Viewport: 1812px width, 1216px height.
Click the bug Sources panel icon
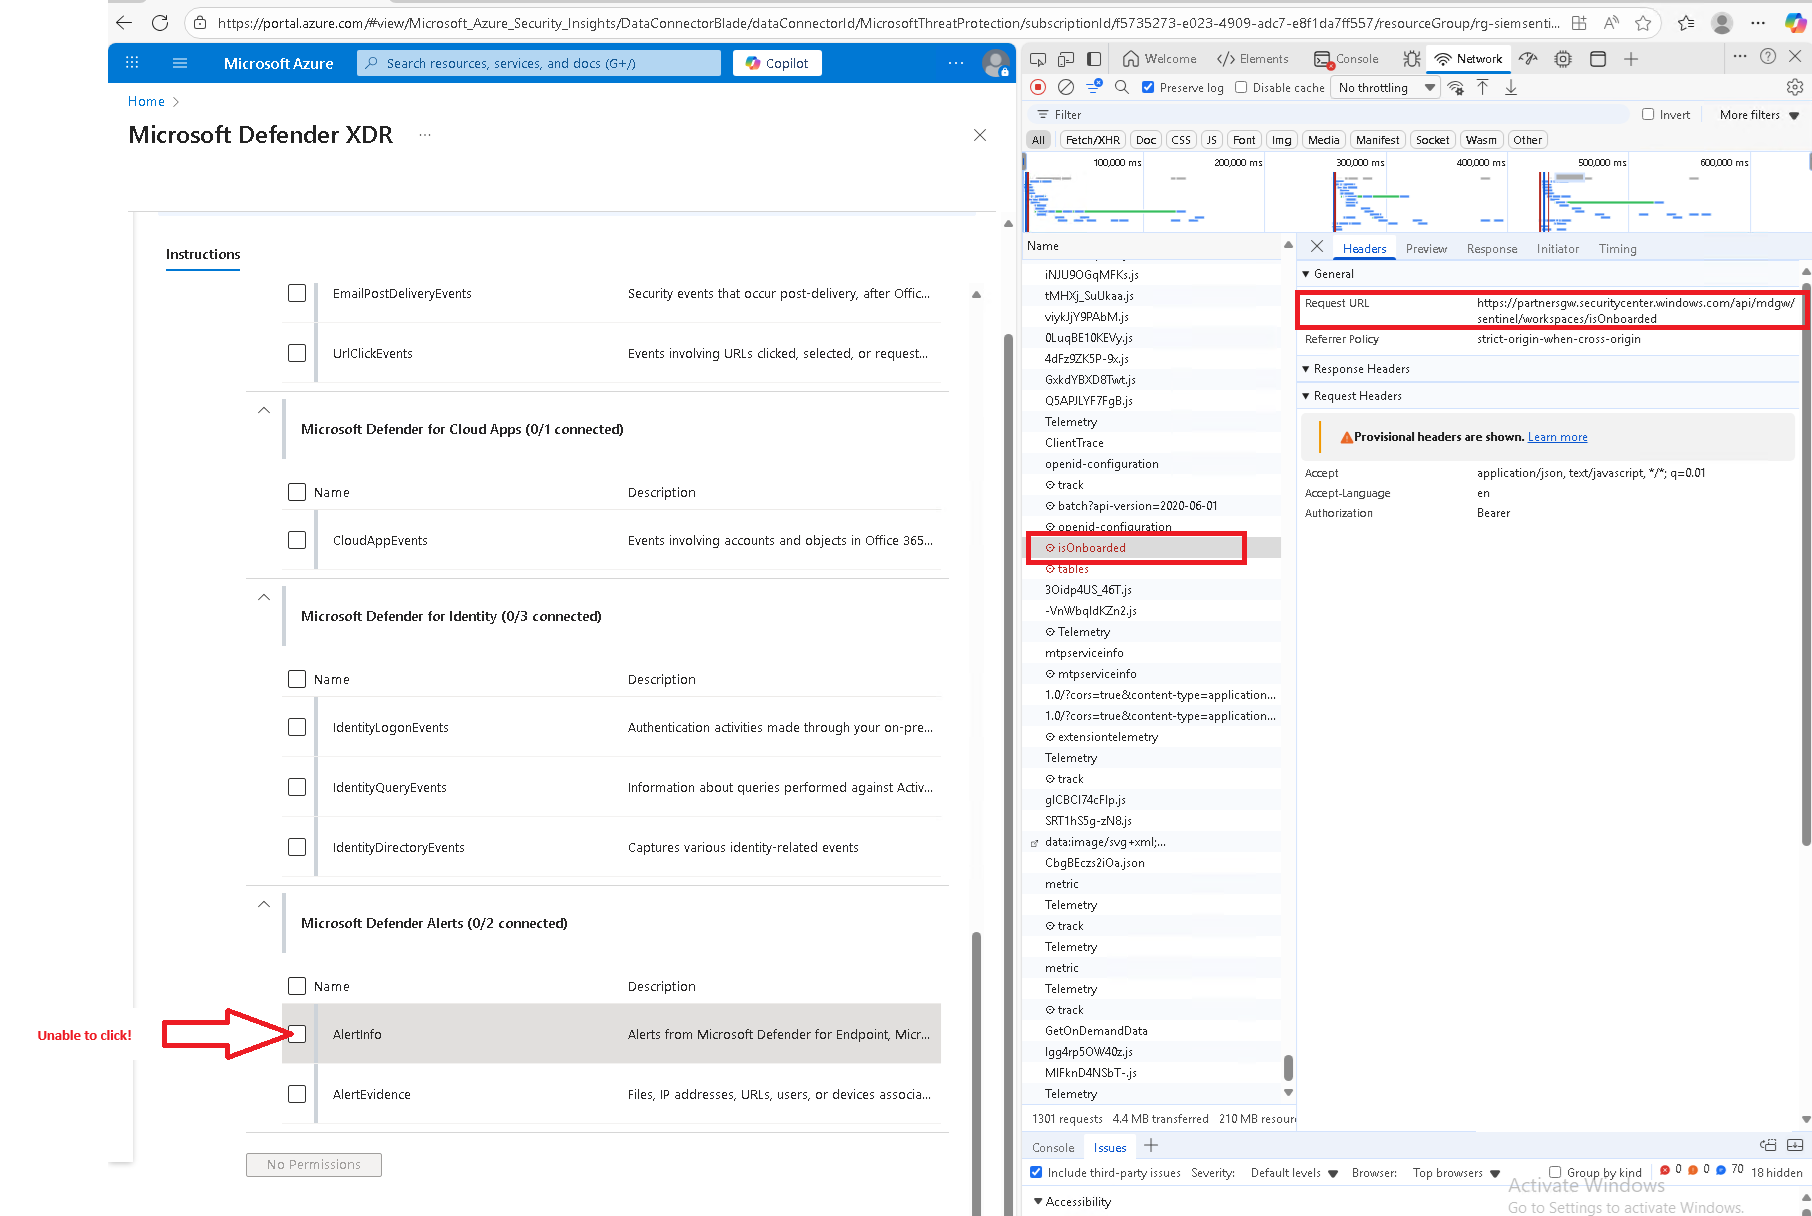pos(1412,59)
